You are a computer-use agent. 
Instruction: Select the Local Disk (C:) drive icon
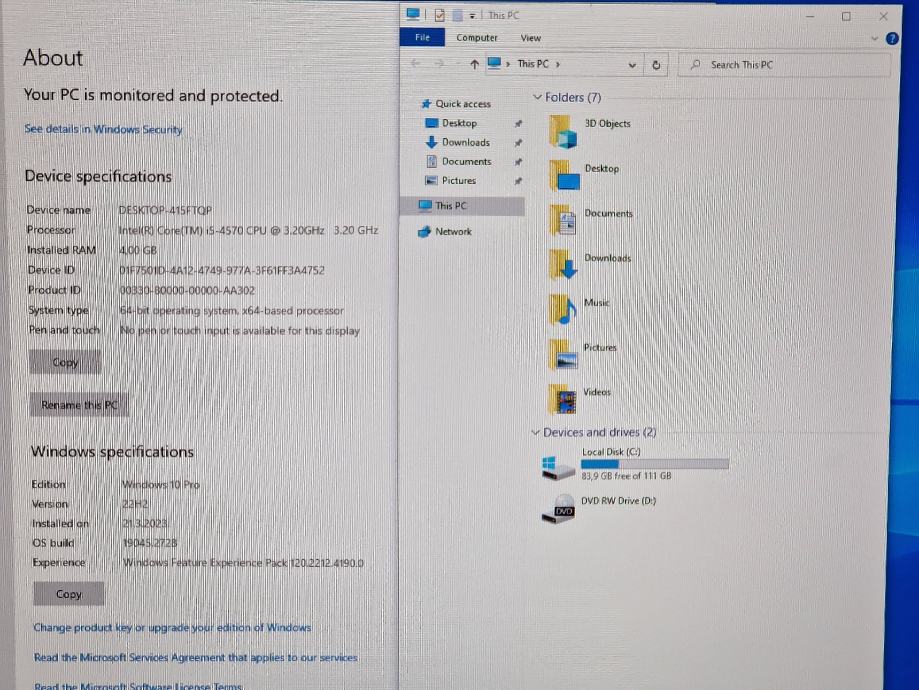[x=557, y=467]
